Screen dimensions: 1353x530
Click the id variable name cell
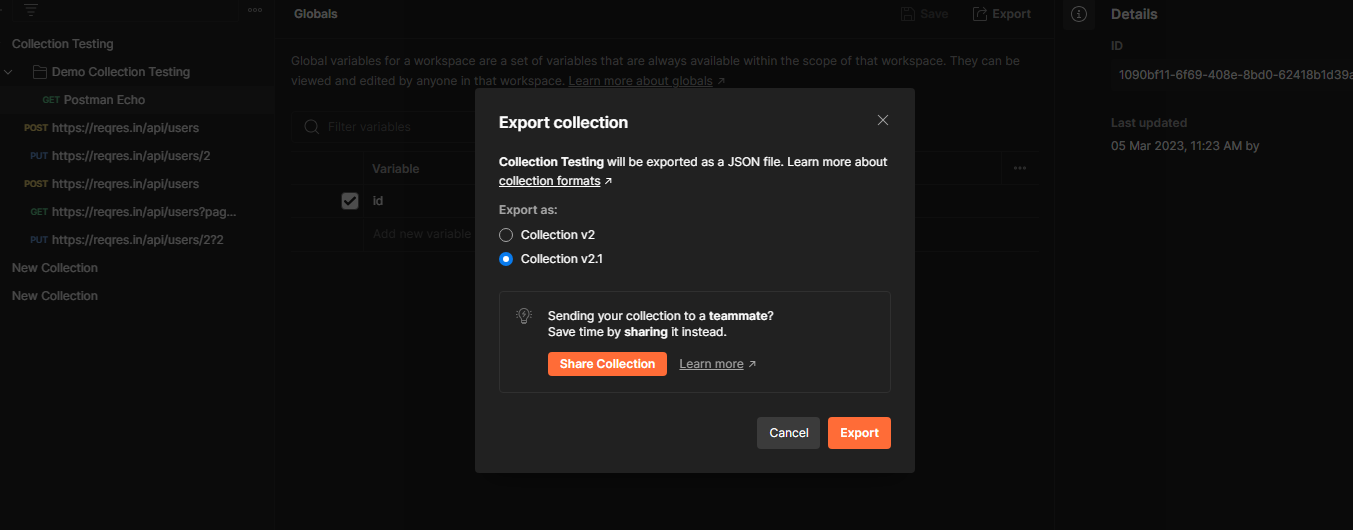pos(378,201)
